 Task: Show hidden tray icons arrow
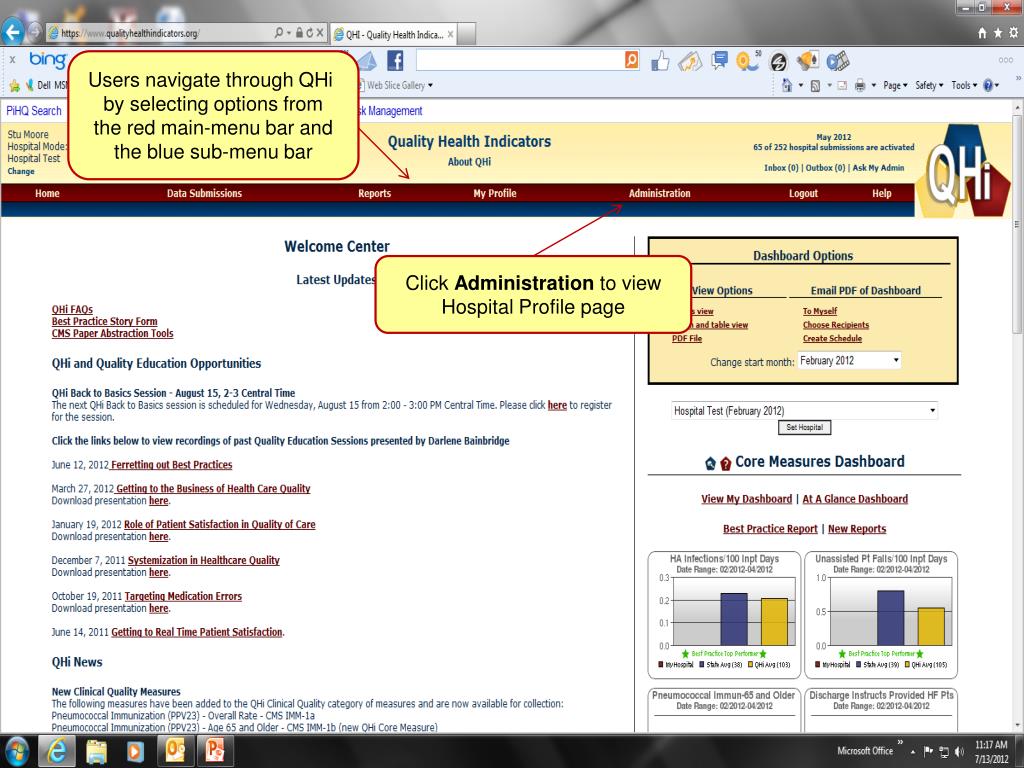pyautogui.click(x=912, y=752)
